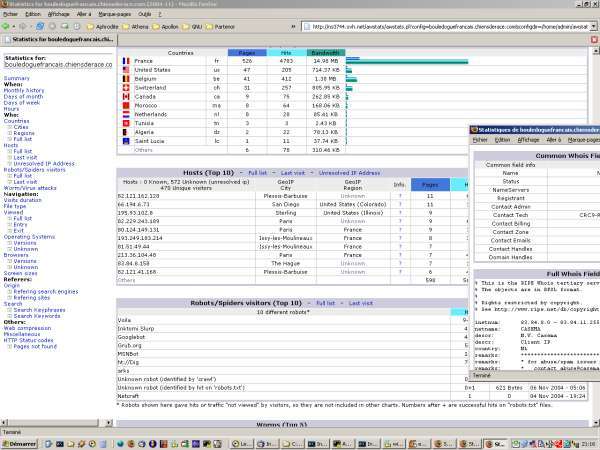Click Unresolved IP Address link in Hosts header

[349, 173]
